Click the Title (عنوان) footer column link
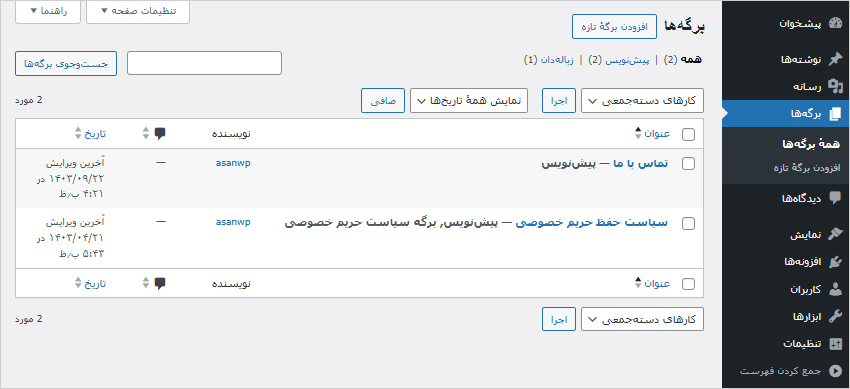The width and height of the screenshot is (850, 389). coord(657,283)
